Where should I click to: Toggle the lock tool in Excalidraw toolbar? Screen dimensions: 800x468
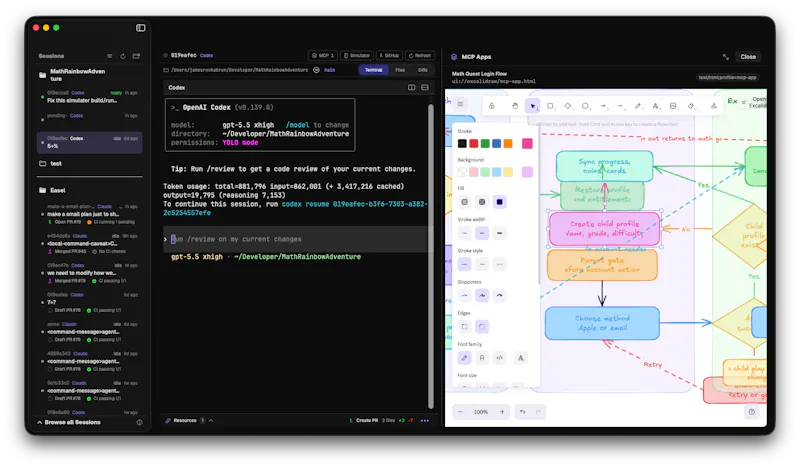tap(491, 106)
